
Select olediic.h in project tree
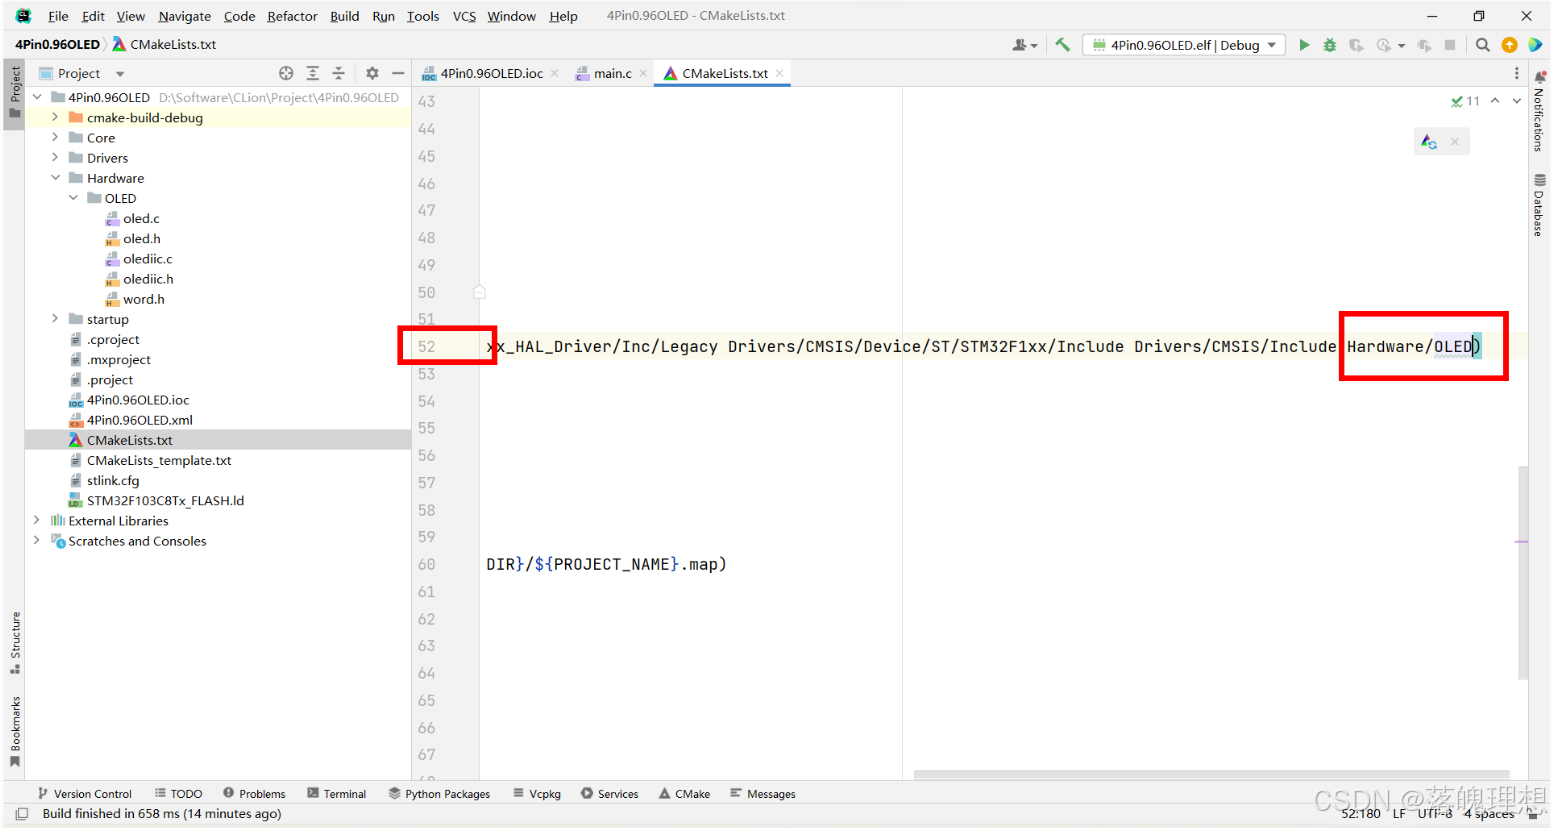[x=148, y=279]
